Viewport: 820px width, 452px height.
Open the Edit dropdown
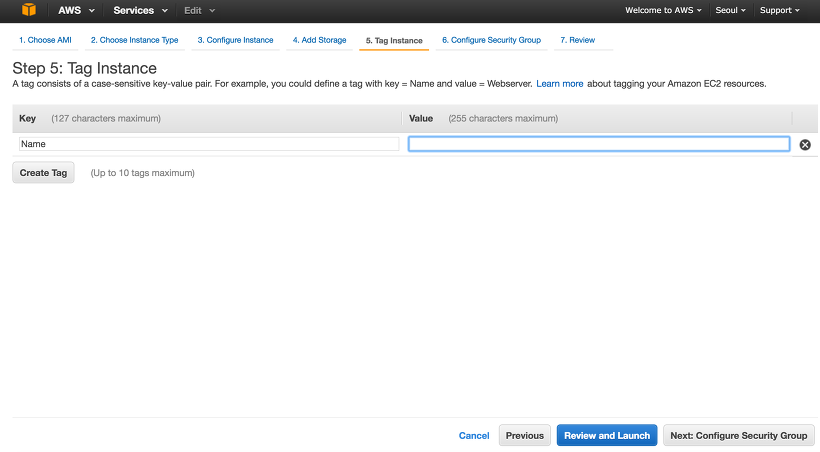[199, 10]
